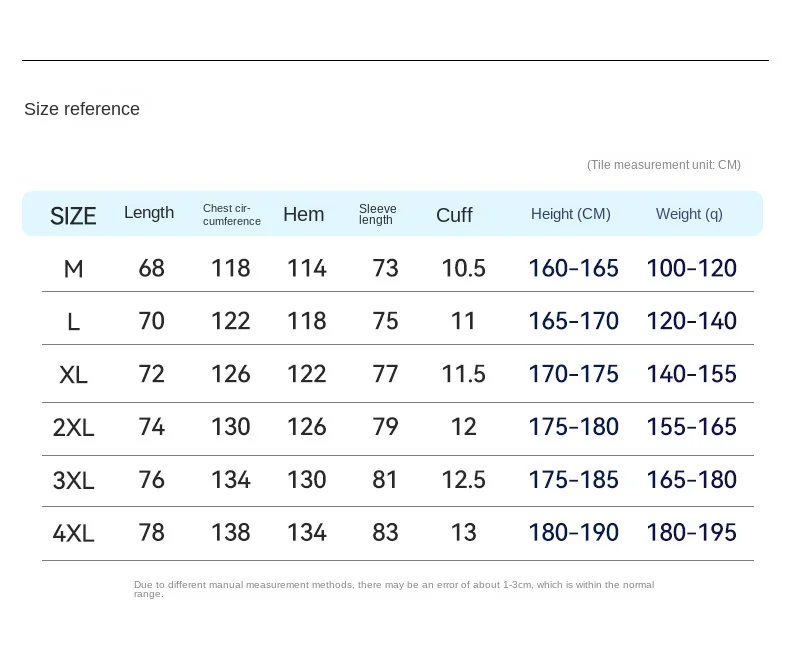
Task: Select the 2XL size row label
Action: coord(74,428)
